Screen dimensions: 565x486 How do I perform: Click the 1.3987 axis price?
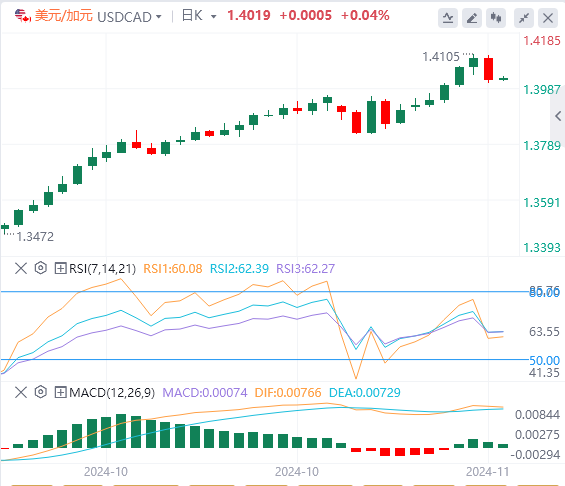pos(542,90)
